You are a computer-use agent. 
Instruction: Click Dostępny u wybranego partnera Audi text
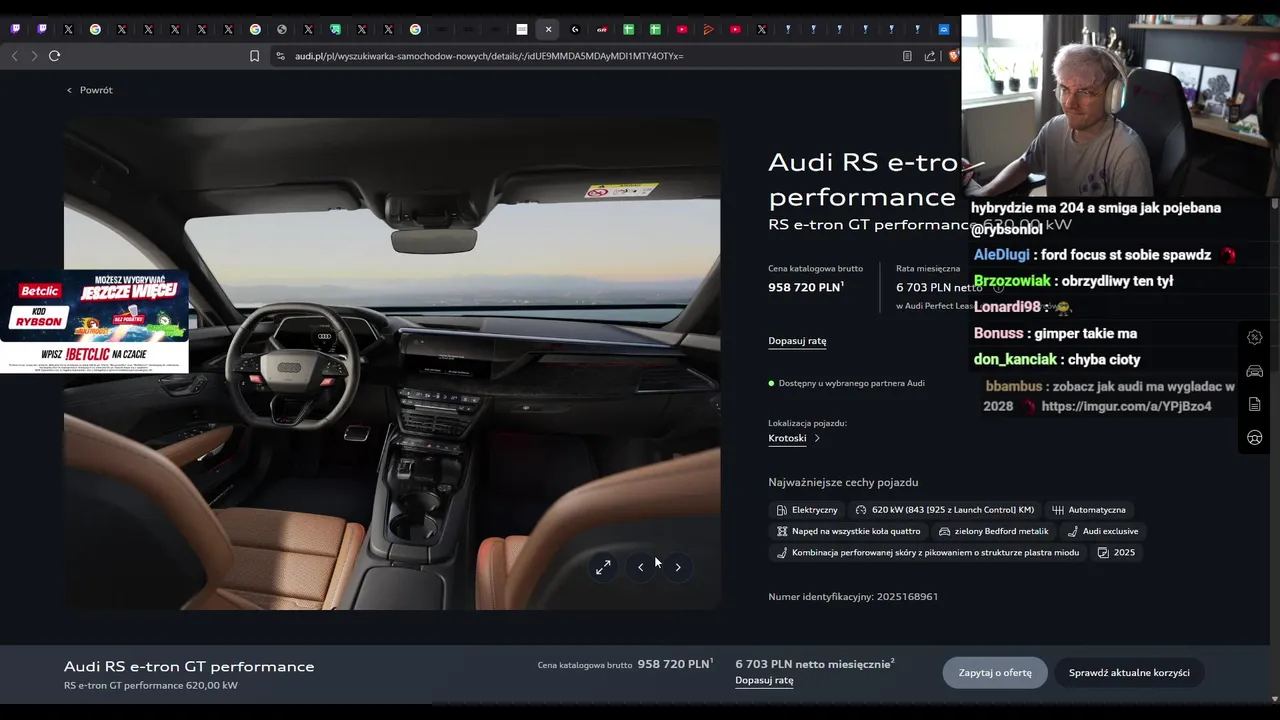tap(852, 383)
